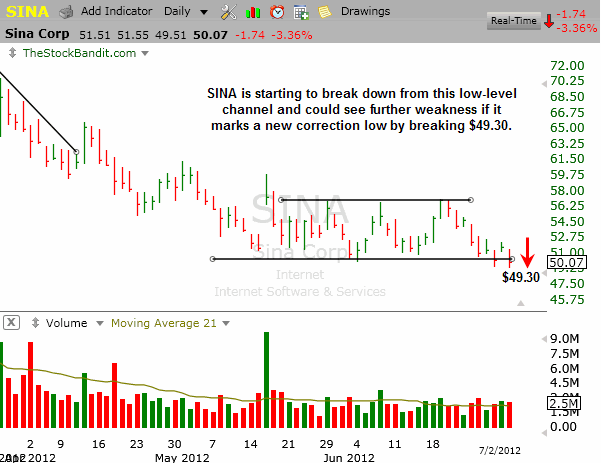Click the May 2012 axis label

tap(182, 458)
